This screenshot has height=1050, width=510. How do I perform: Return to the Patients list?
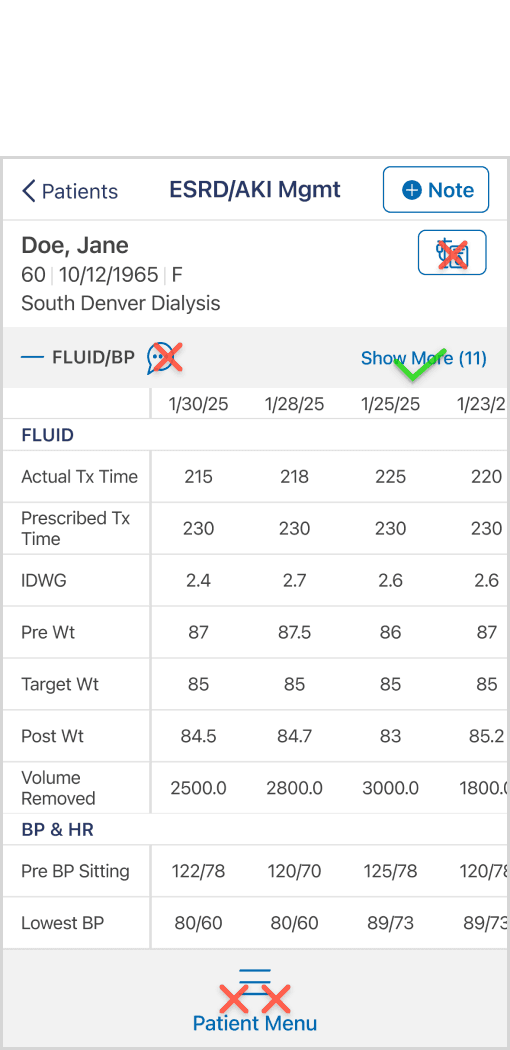click(x=70, y=191)
